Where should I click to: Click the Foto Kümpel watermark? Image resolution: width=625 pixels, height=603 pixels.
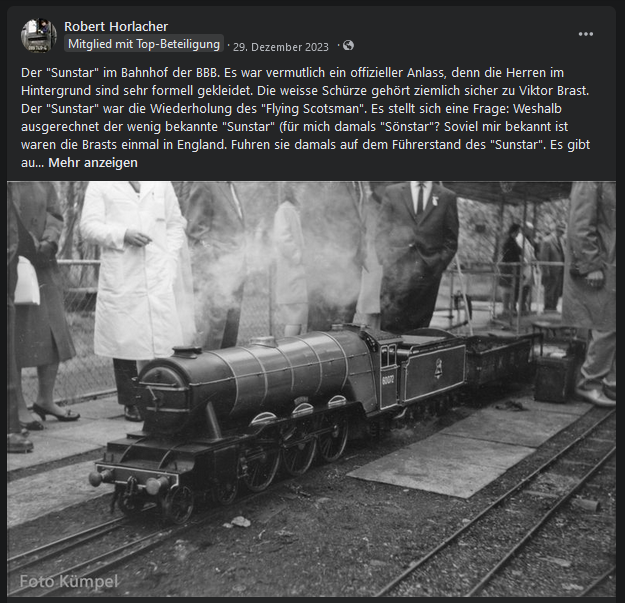[x=69, y=581]
